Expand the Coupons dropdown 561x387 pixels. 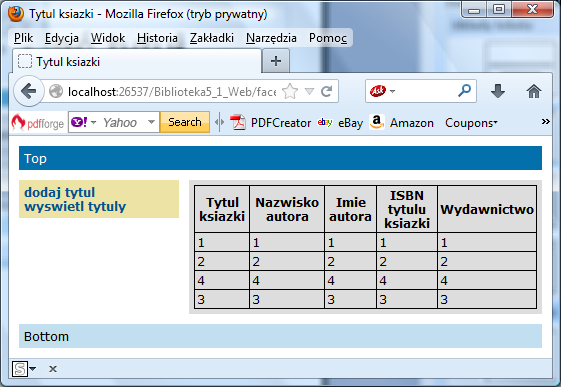496,123
